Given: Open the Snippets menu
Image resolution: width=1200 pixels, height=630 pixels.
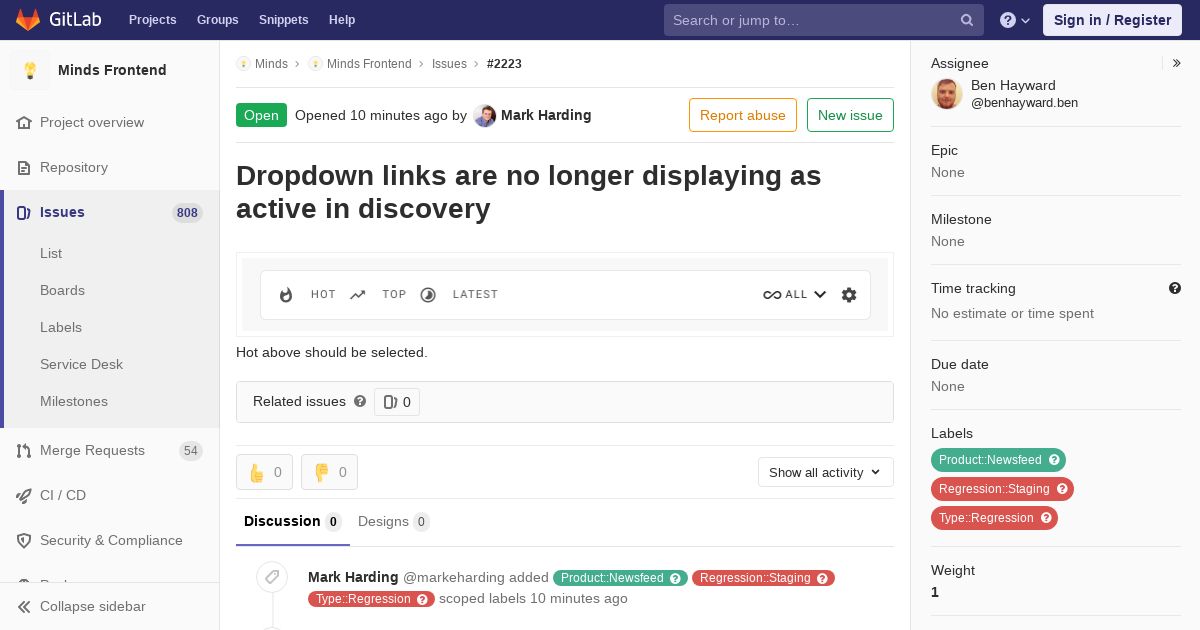Looking at the screenshot, I should point(283,20).
